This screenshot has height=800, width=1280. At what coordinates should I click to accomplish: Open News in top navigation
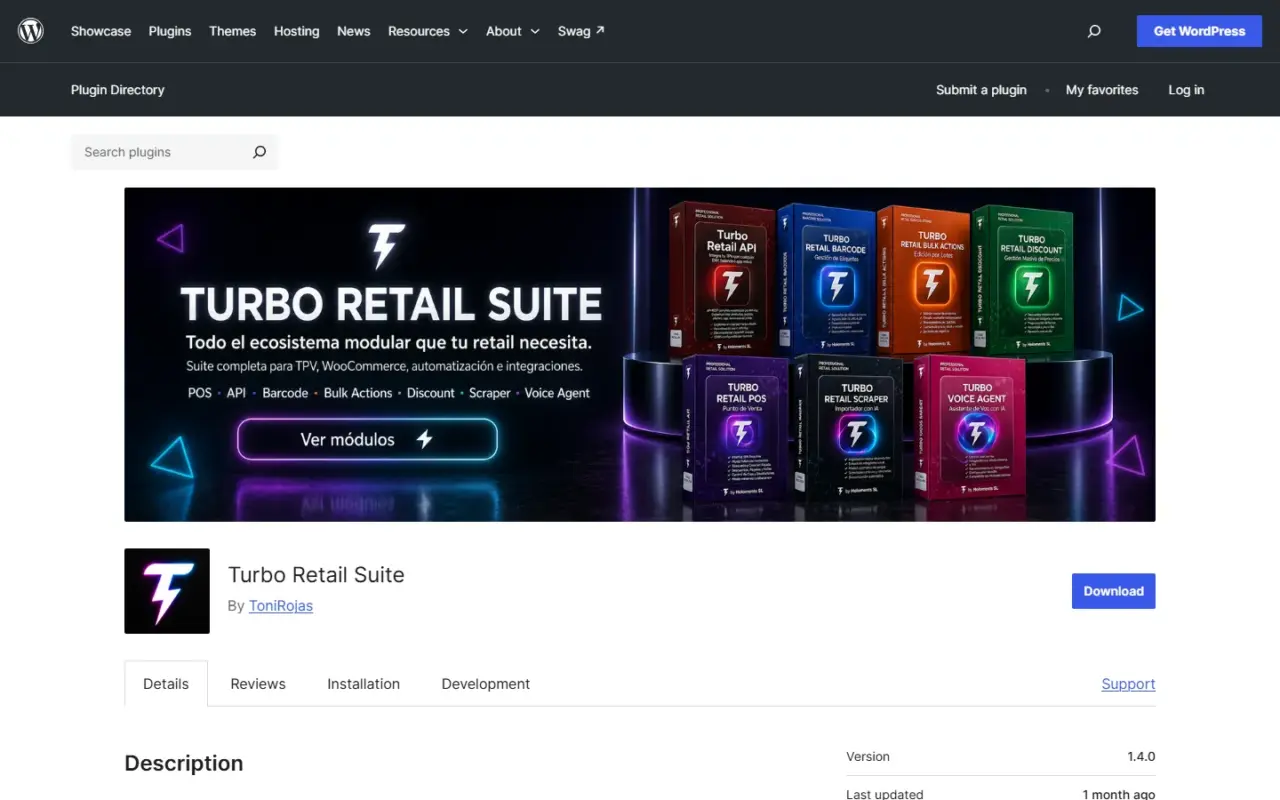click(x=354, y=31)
